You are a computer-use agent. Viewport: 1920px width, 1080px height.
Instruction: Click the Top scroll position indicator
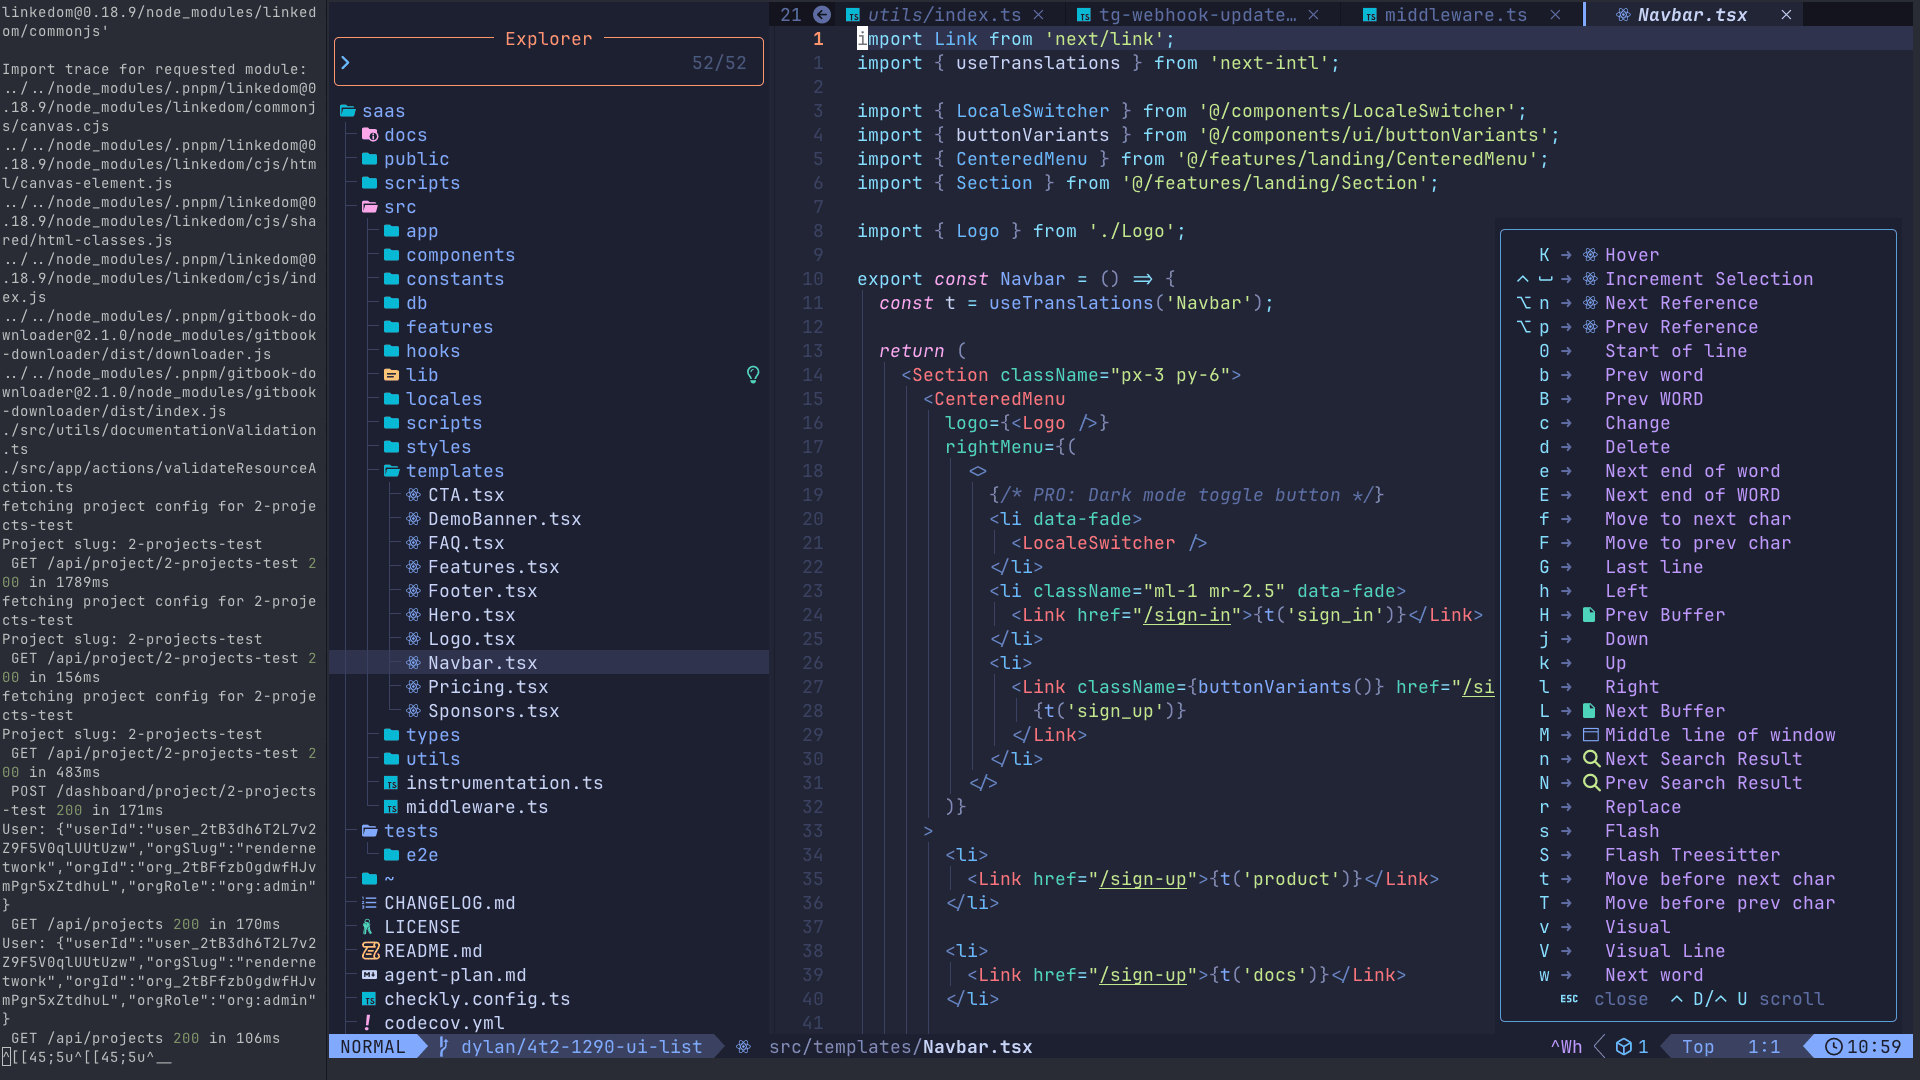coord(1698,1047)
